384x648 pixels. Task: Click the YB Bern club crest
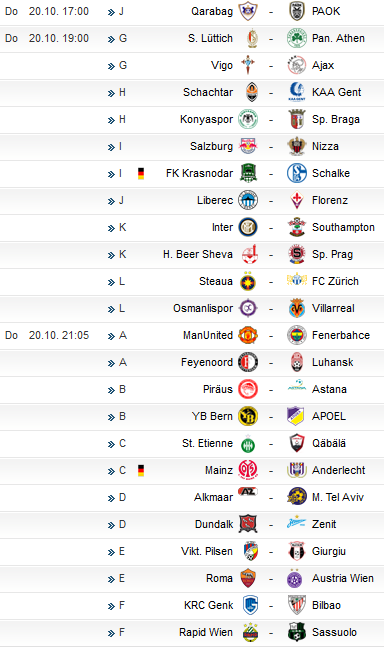[x=248, y=416]
